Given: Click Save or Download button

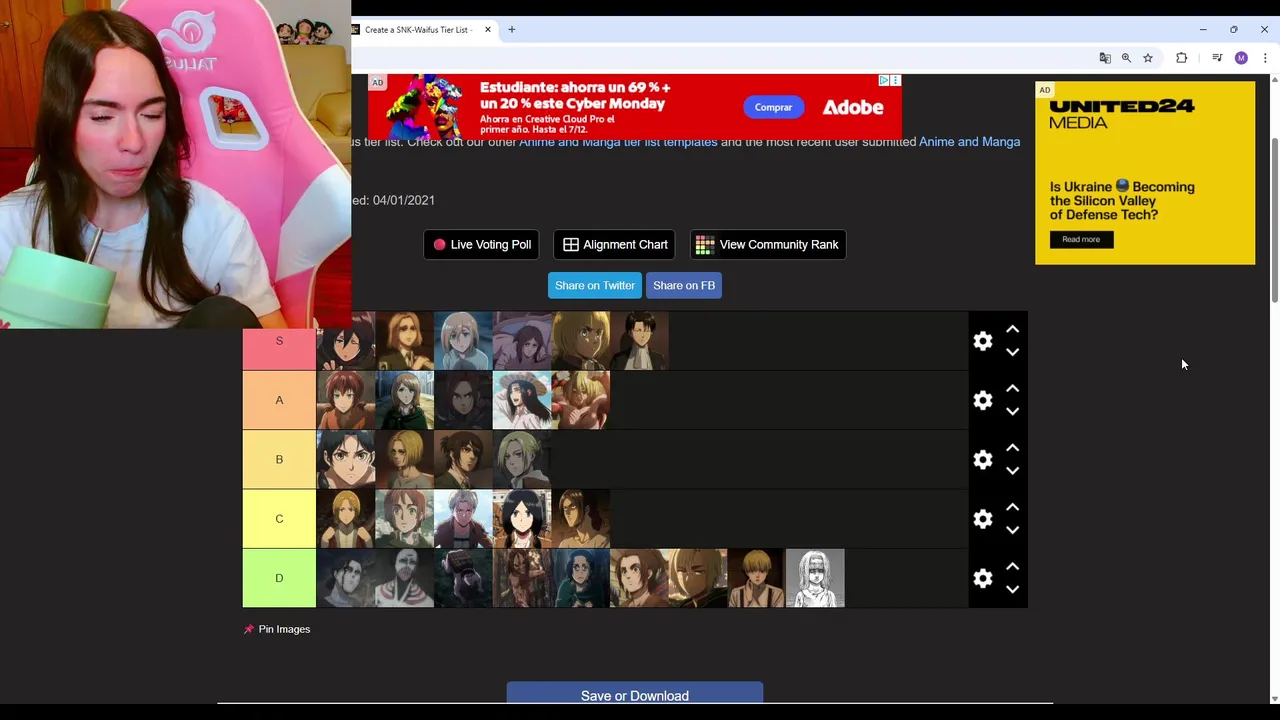Looking at the screenshot, I should 635,693.
